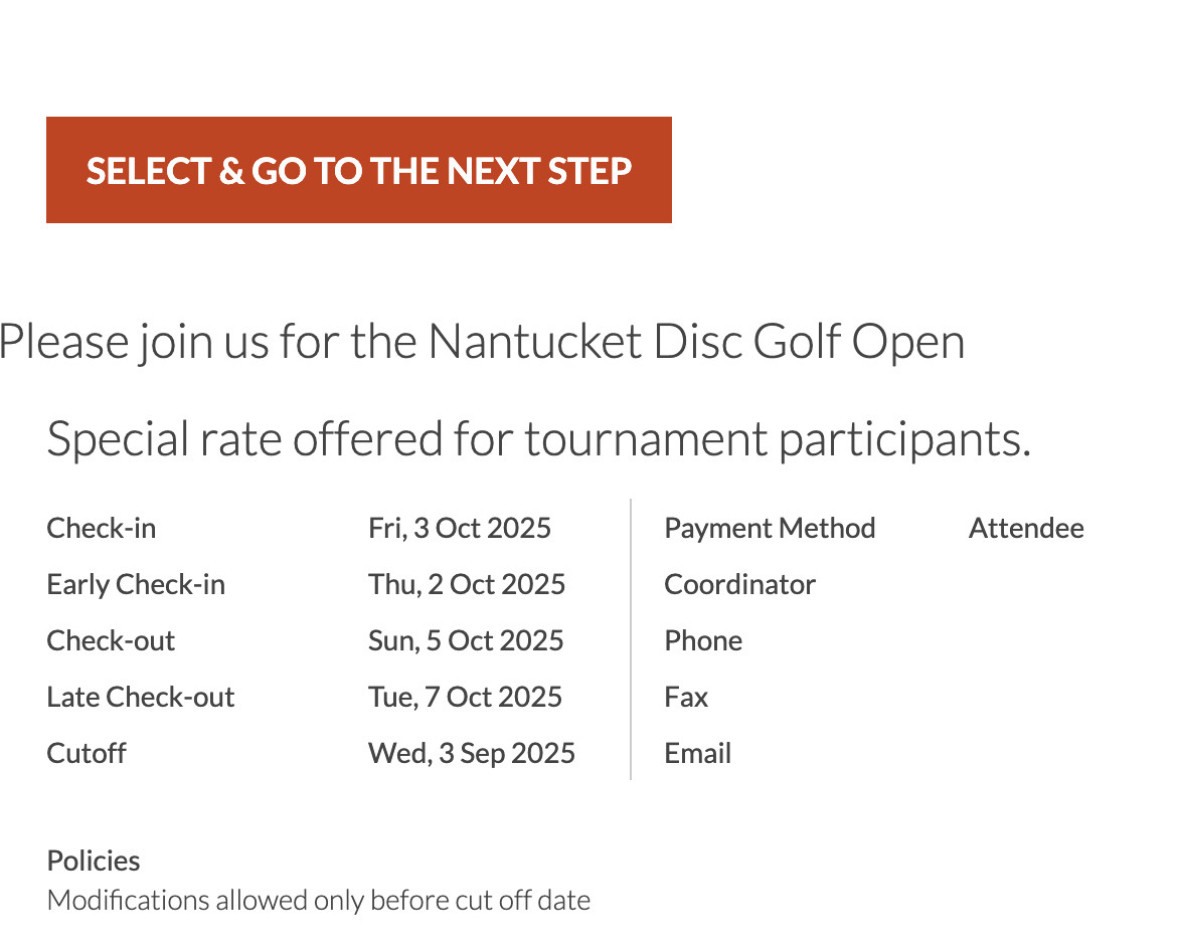
Task: Click the Payment Method label
Action: click(x=769, y=528)
